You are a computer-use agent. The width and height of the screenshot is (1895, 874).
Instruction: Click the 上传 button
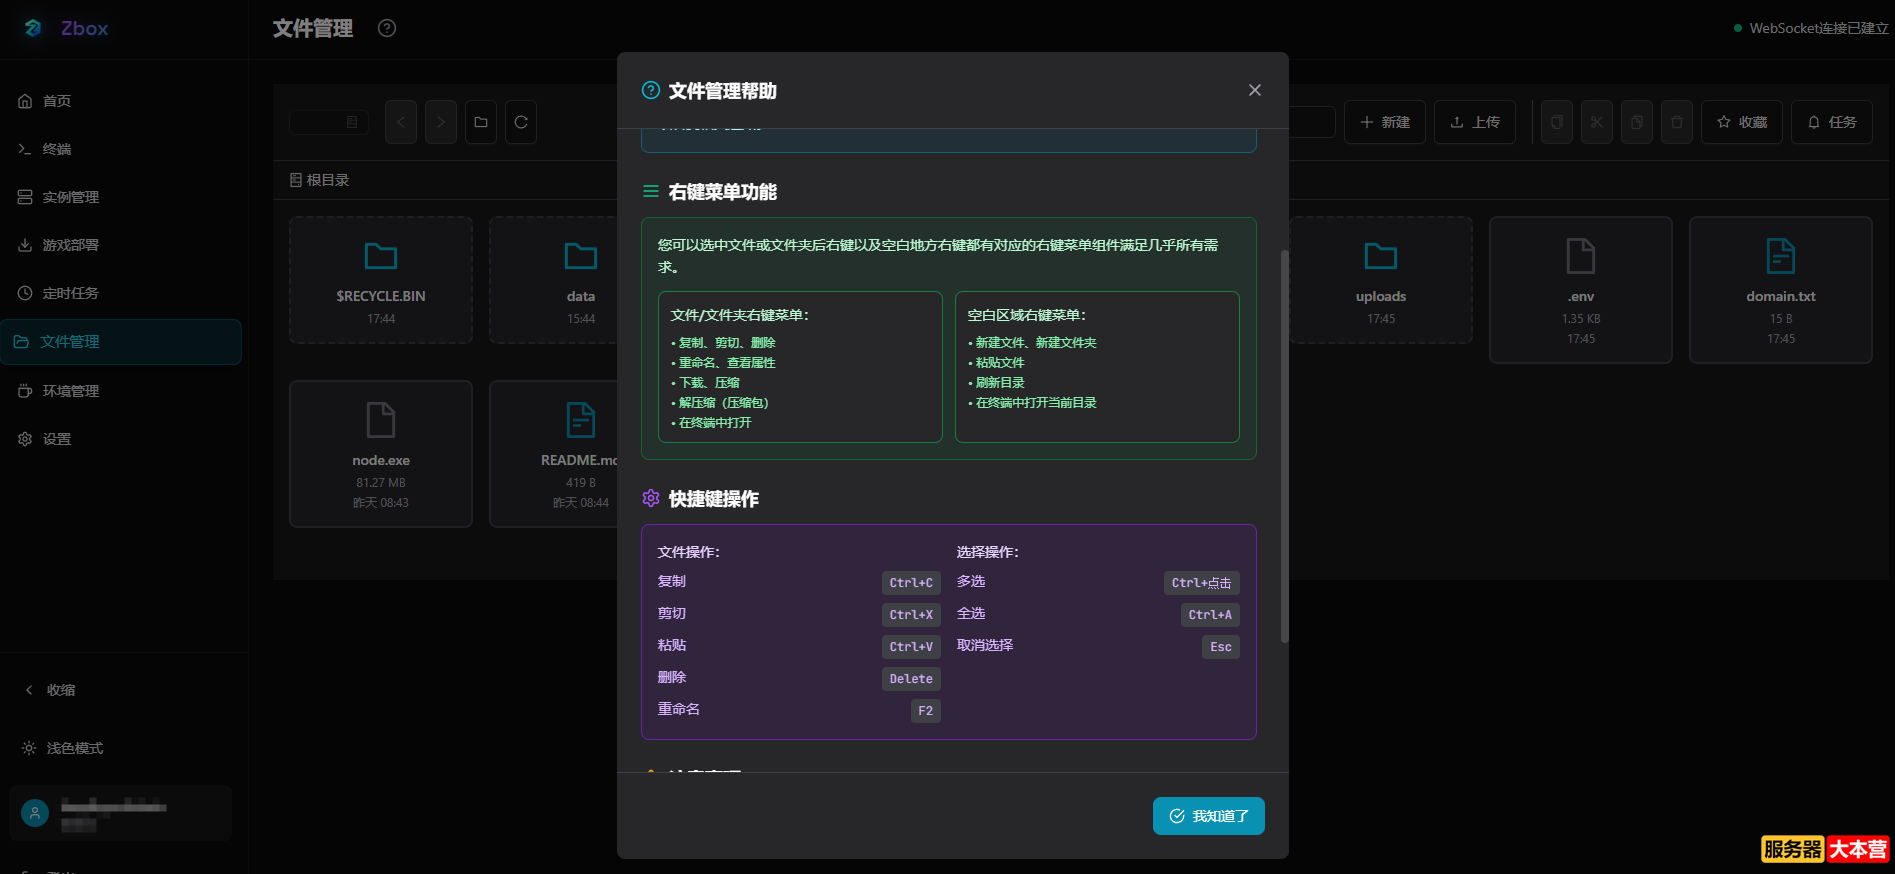point(1475,122)
